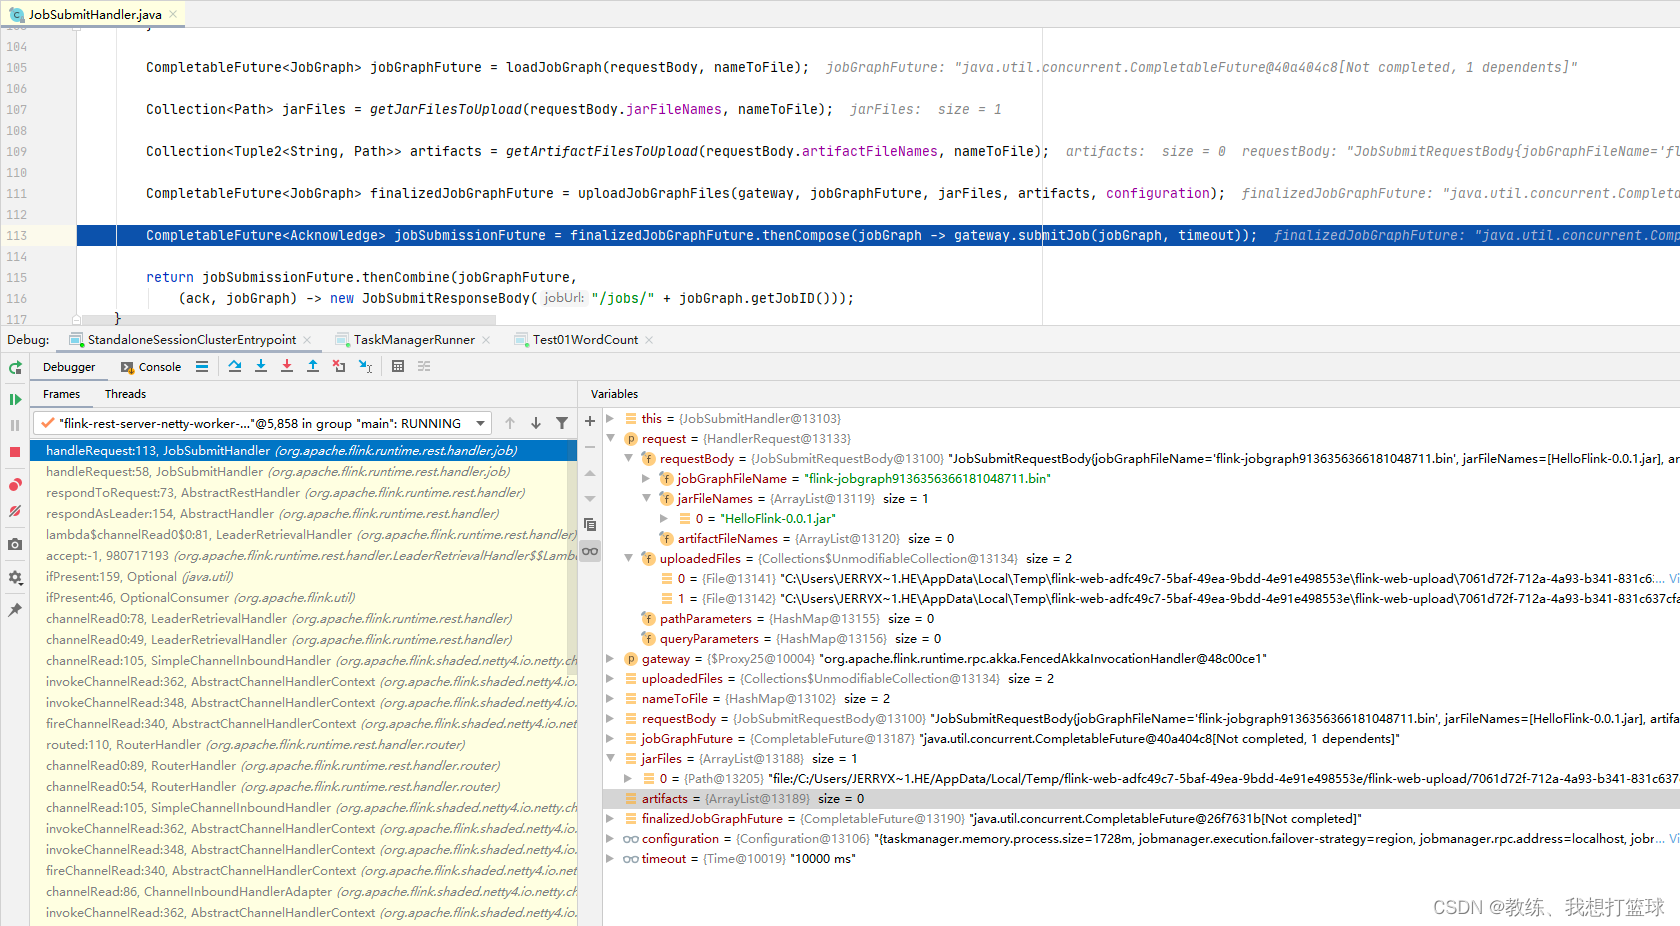1680x926 pixels.
Task: Drop the current frame
Action: pos(339,366)
